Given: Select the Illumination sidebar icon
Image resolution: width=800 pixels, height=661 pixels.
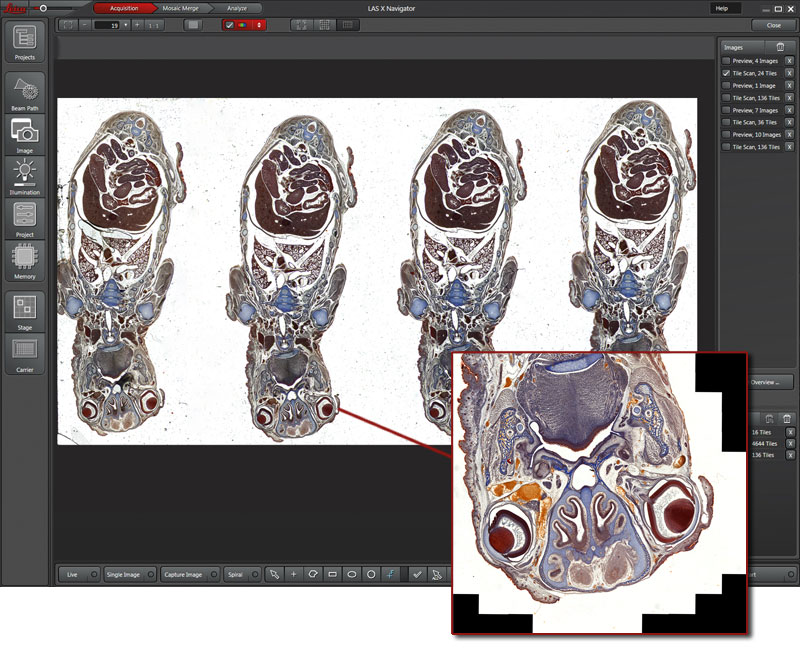Looking at the screenshot, I should pos(26,174).
